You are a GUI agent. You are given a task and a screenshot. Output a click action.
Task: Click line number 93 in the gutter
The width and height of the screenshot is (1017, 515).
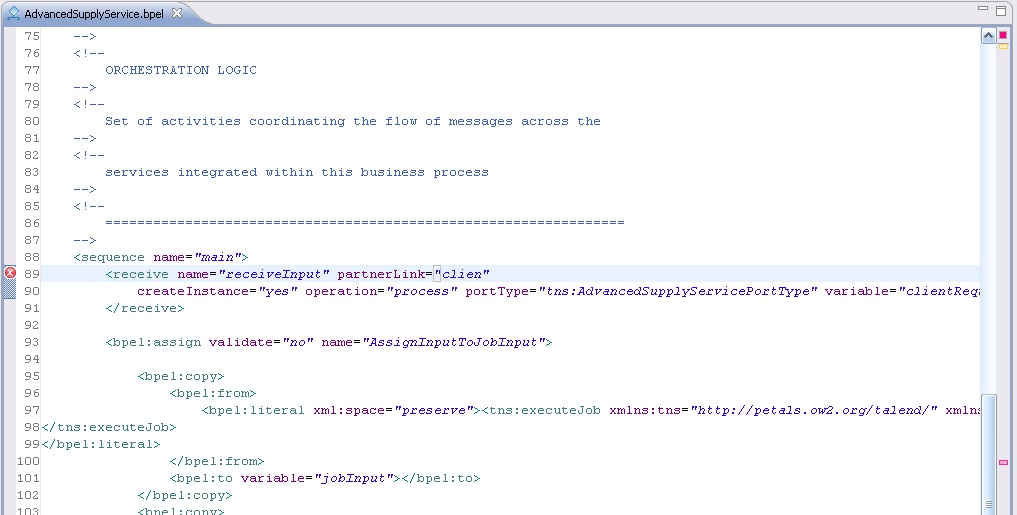click(31, 342)
